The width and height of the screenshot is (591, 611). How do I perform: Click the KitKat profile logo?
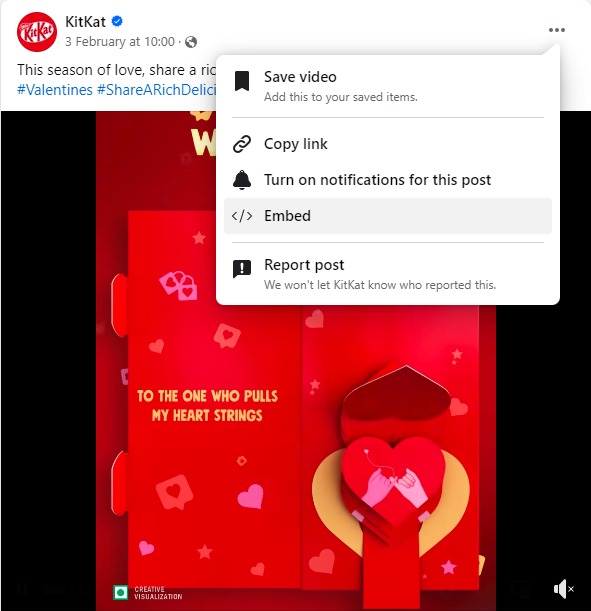point(37,32)
